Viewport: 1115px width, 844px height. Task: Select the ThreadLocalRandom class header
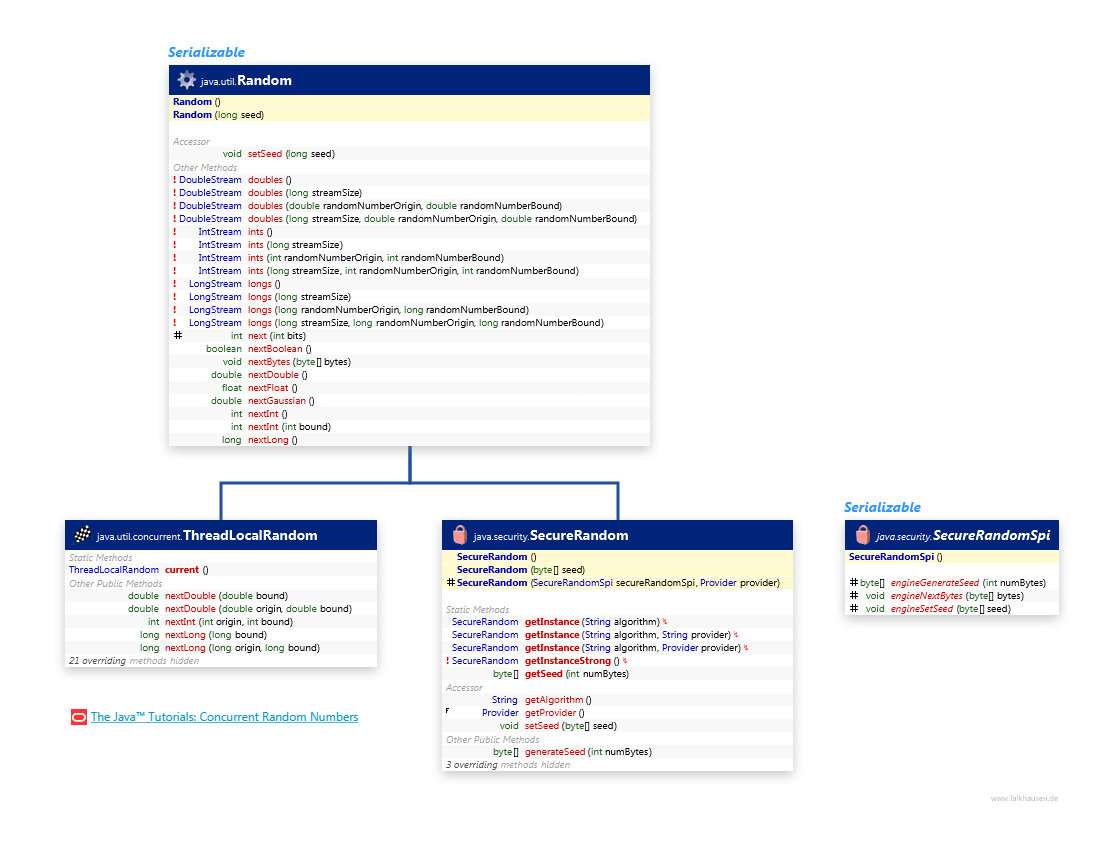tap(221, 535)
